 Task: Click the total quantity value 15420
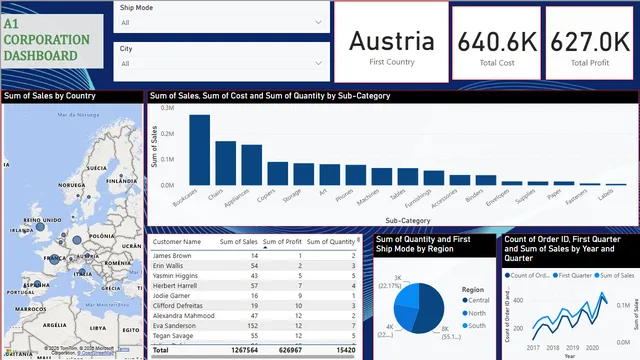click(x=346, y=350)
